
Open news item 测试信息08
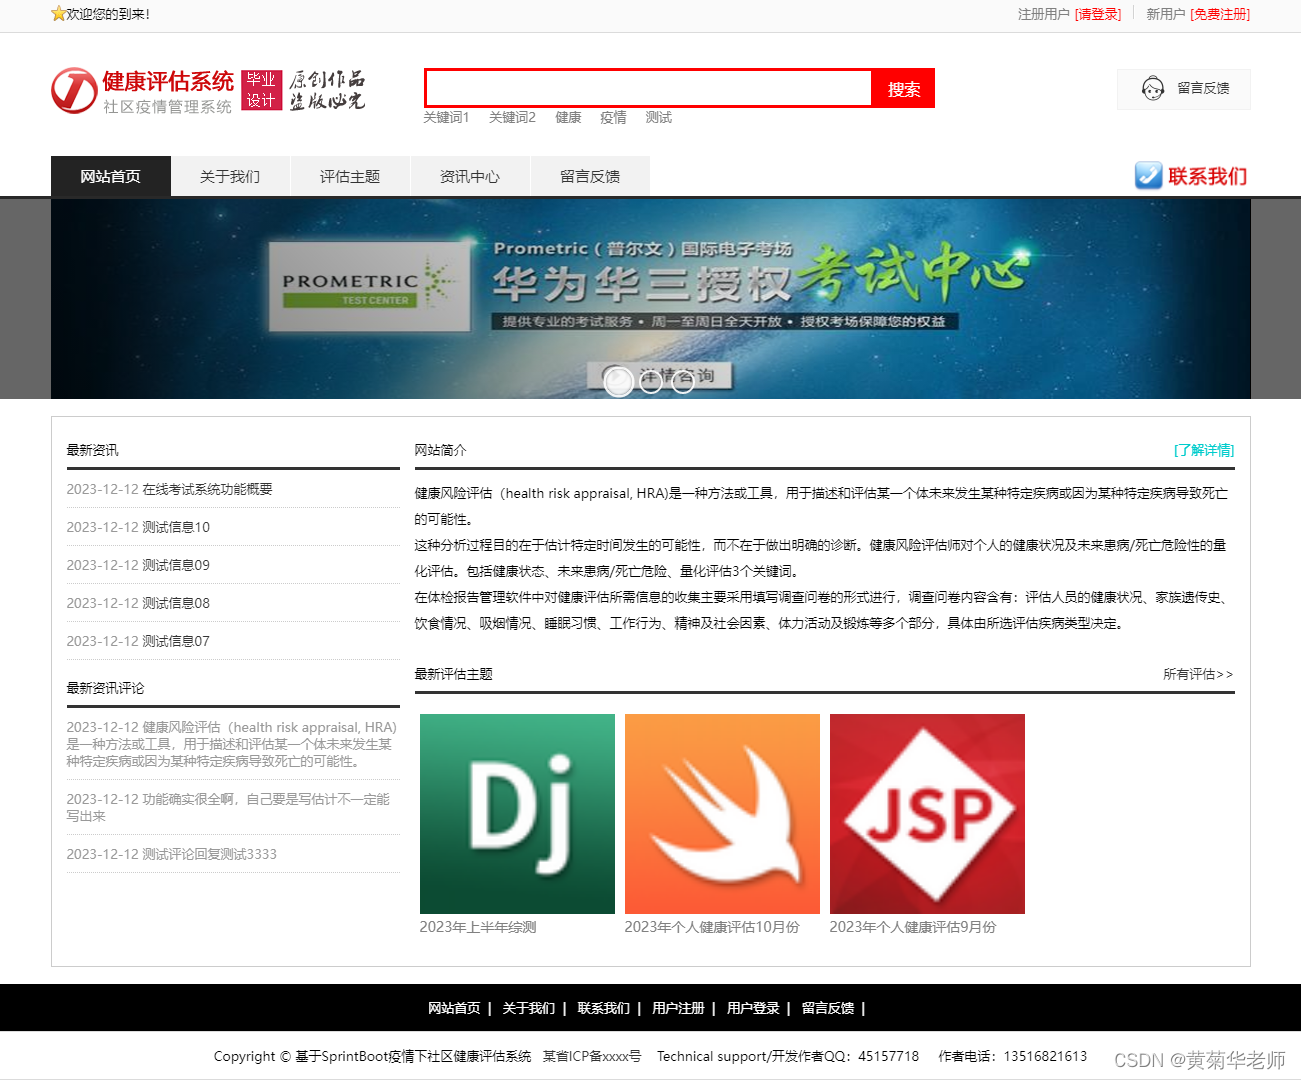tap(176, 603)
